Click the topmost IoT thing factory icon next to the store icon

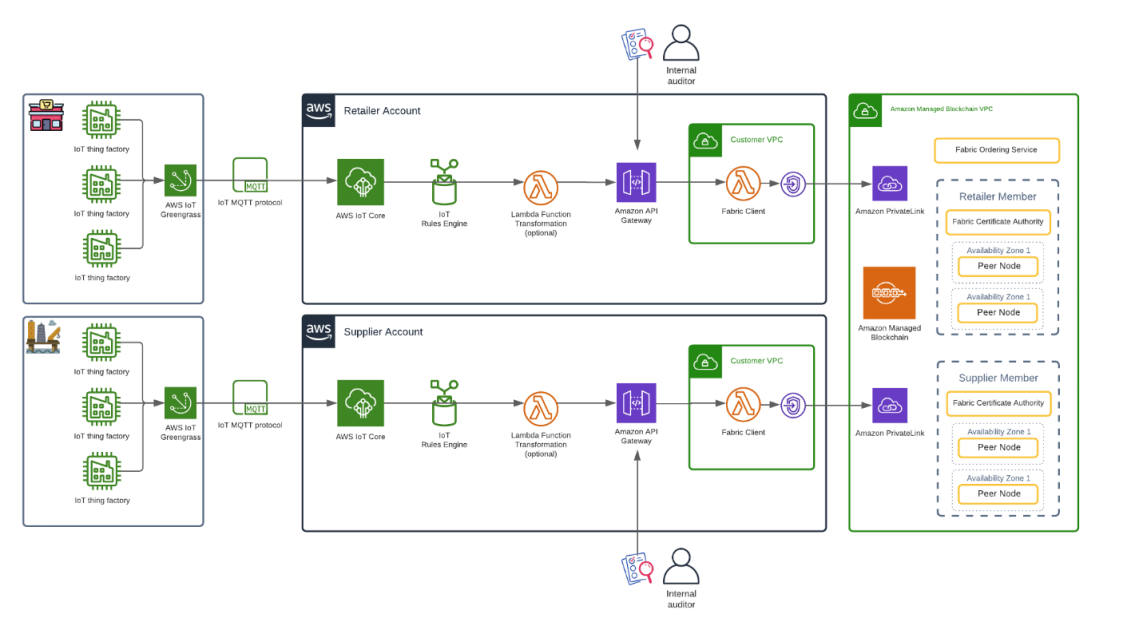(101, 120)
